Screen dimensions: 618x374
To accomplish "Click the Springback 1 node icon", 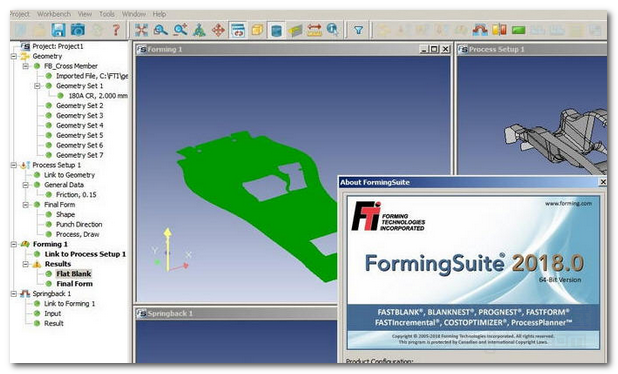I will pyautogui.click(x=25, y=294).
